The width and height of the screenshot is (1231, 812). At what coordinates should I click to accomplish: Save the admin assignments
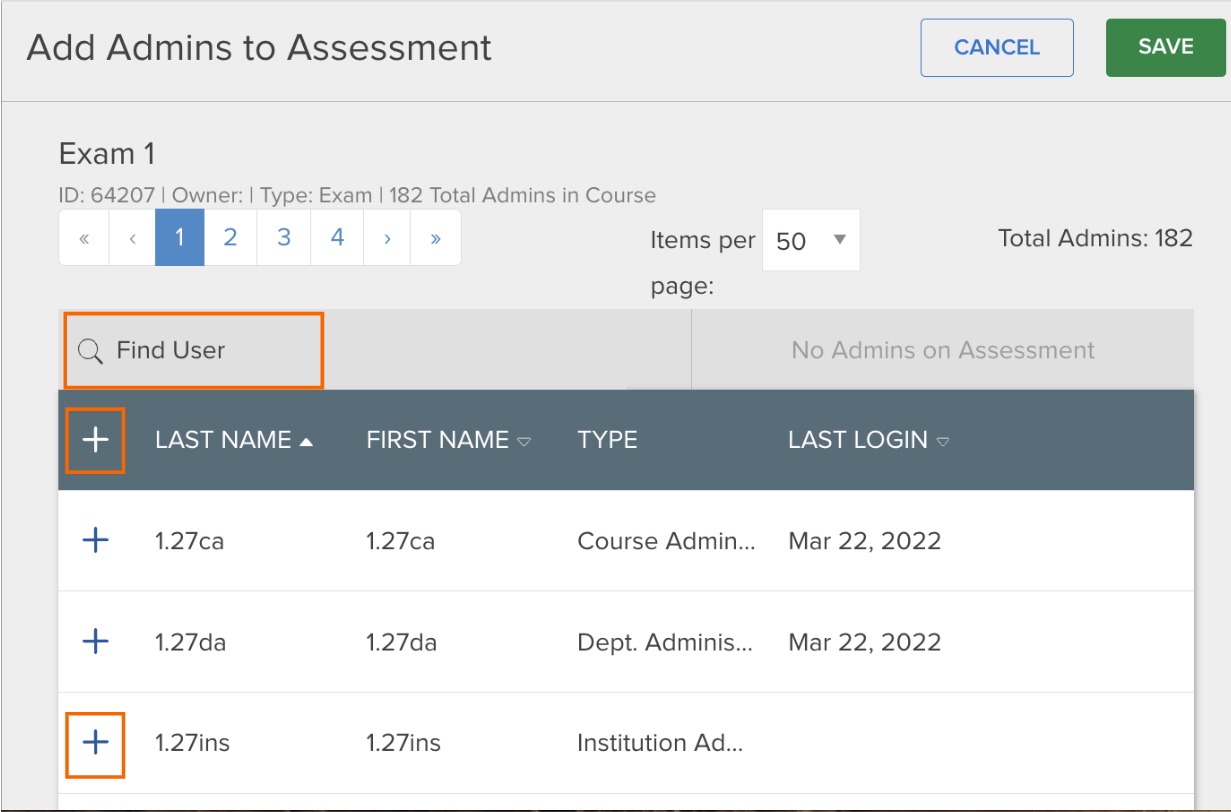(1166, 48)
